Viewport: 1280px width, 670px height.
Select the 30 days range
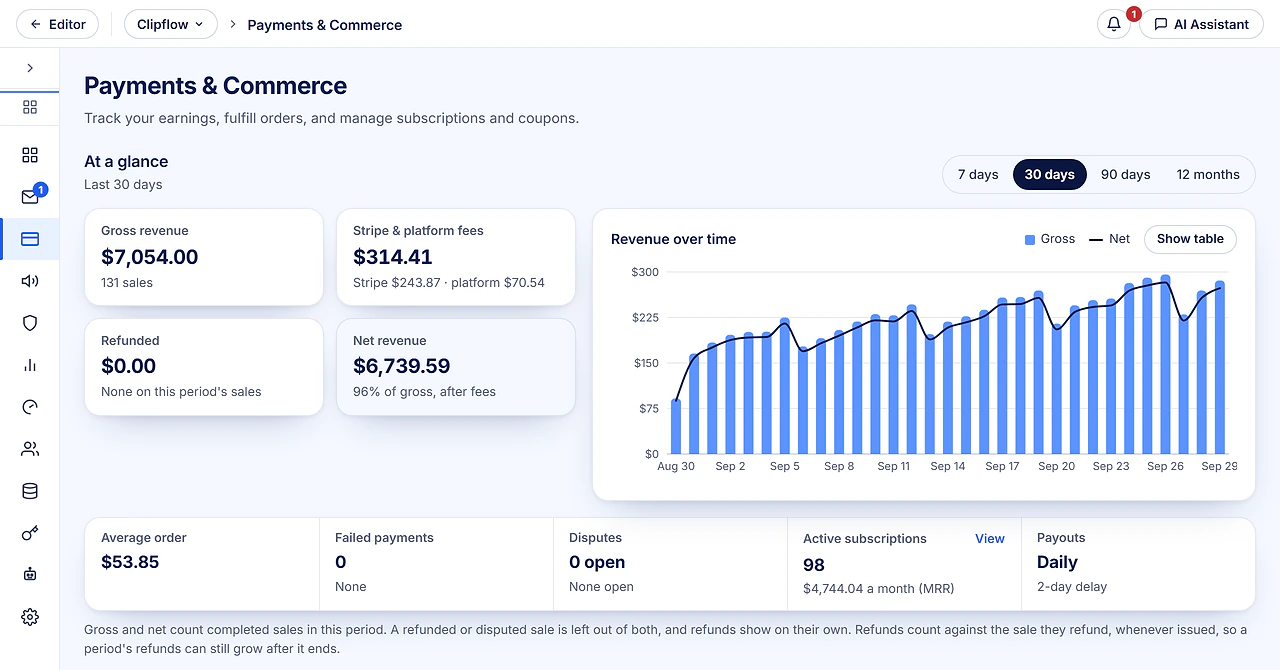pyautogui.click(x=1049, y=174)
